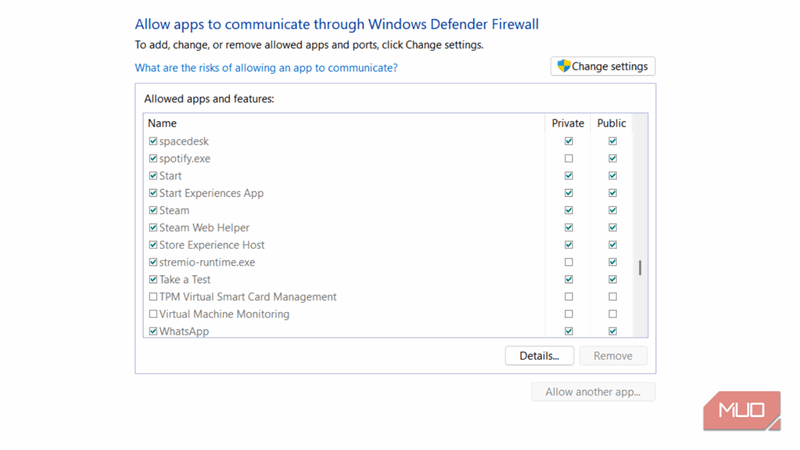This screenshot has width=800, height=450.
Task: Select the Store Experience Host row text
Action: [x=212, y=245]
